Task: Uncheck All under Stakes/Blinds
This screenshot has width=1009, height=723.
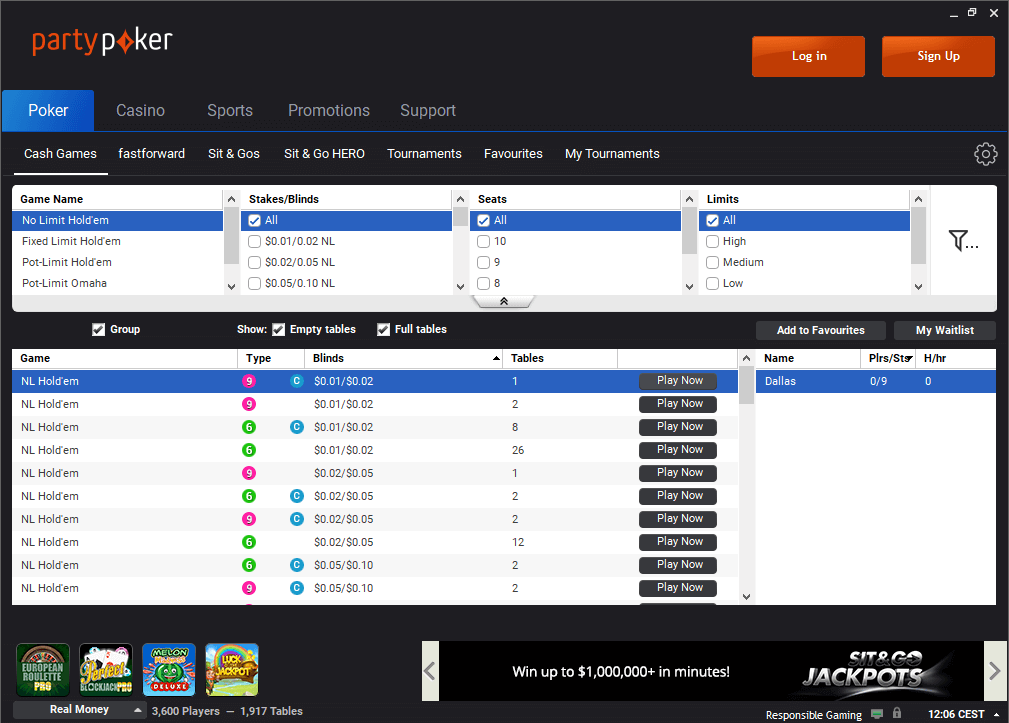Action: coord(254,221)
